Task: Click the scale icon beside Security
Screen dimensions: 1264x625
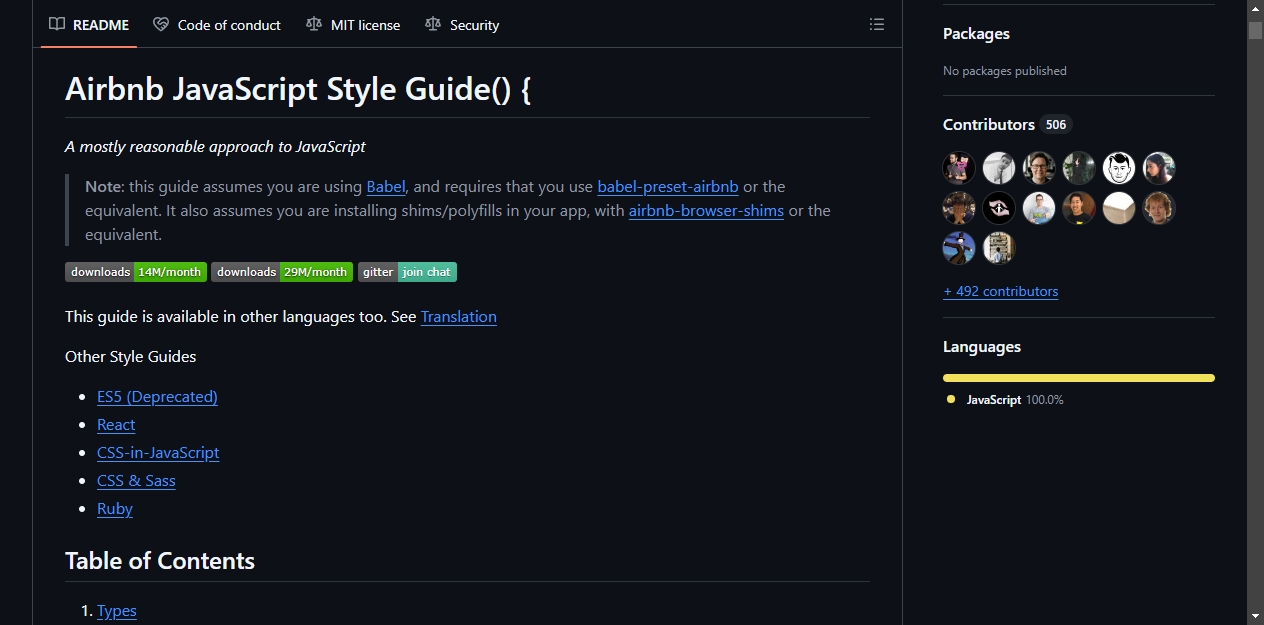Action: [433, 24]
